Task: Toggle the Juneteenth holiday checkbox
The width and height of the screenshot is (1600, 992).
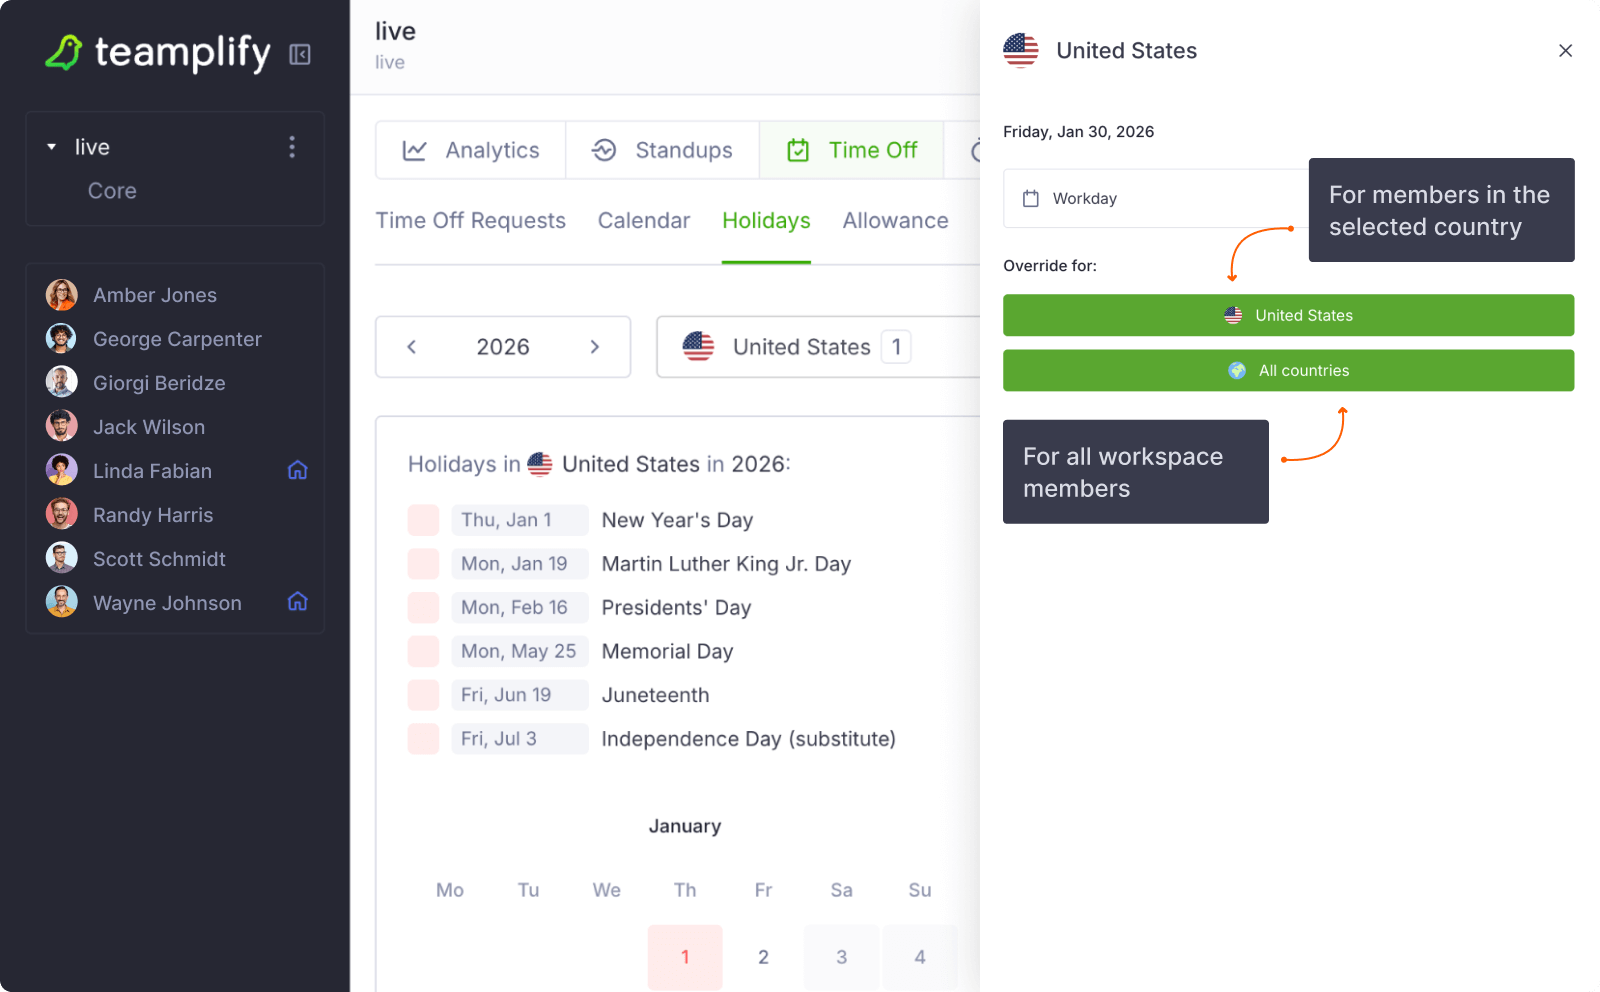Action: [423, 695]
